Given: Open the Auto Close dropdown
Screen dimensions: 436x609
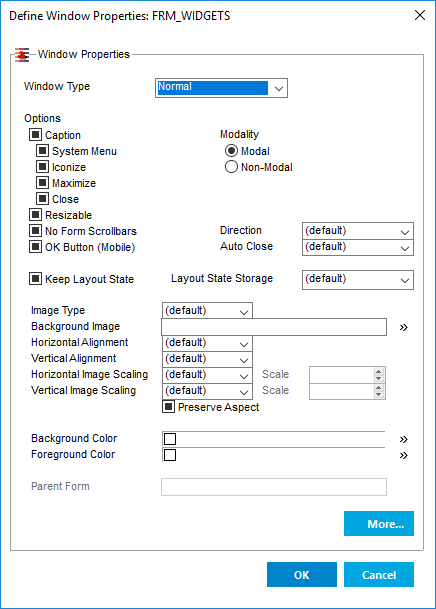Looking at the screenshot, I should [358, 247].
